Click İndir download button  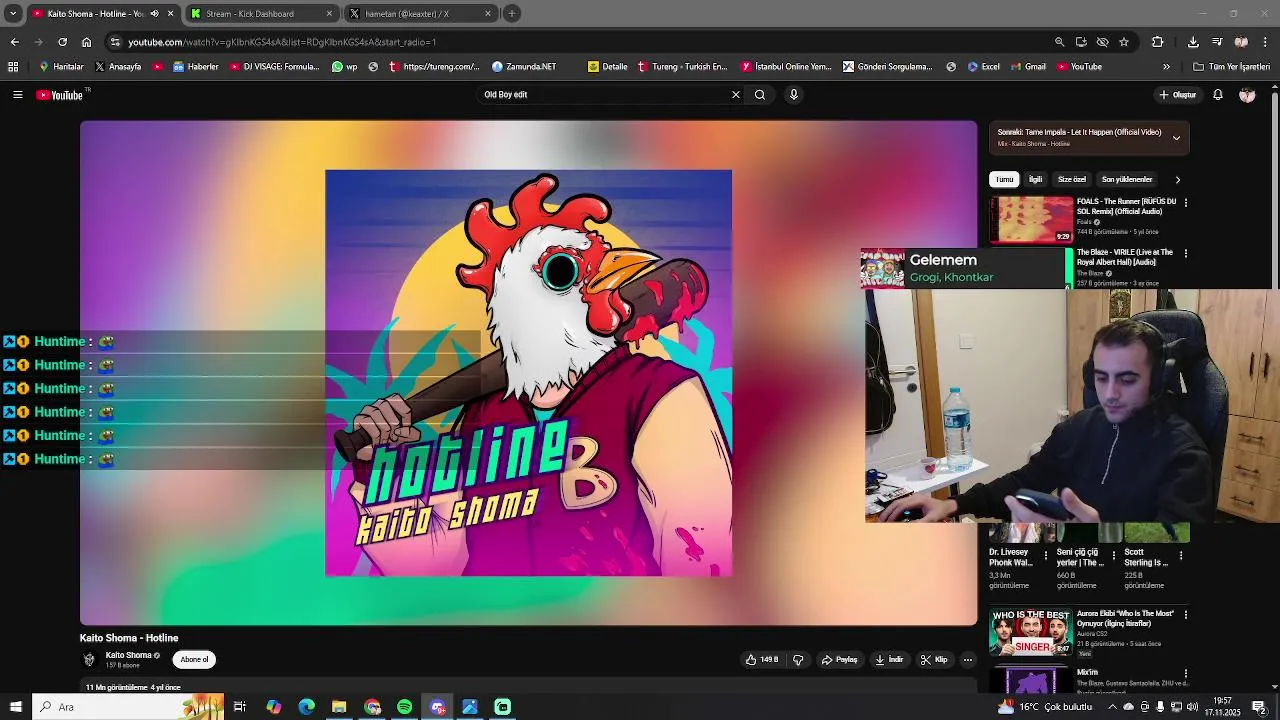point(889,660)
